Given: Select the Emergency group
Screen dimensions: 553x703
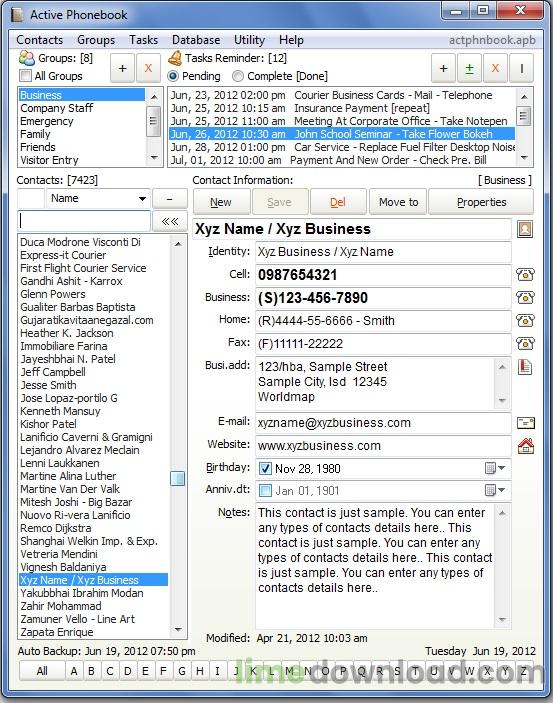Looking at the screenshot, I should (82, 121).
